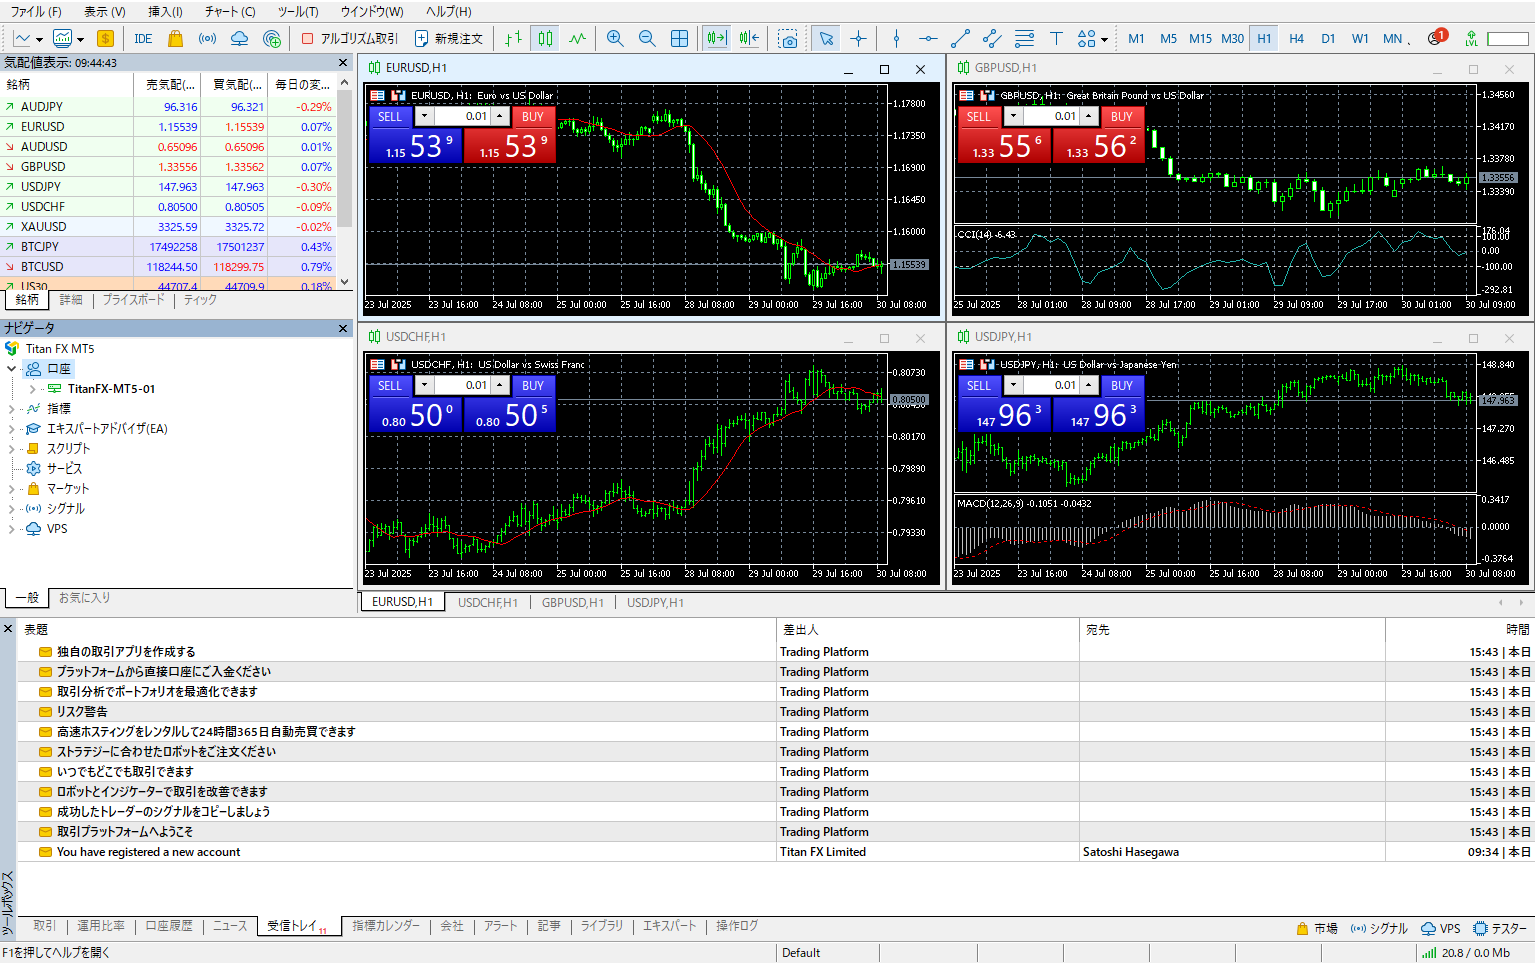Click SELL on the USDCHF chart
Viewport: 1535px width, 963px height.
pyautogui.click(x=390, y=385)
